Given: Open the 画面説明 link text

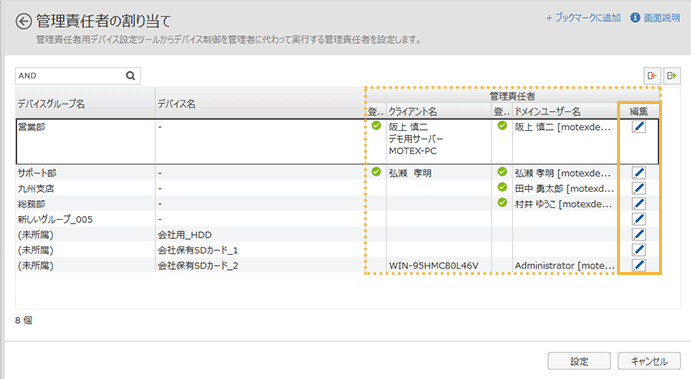Looking at the screenshot, I should [661, 18].
